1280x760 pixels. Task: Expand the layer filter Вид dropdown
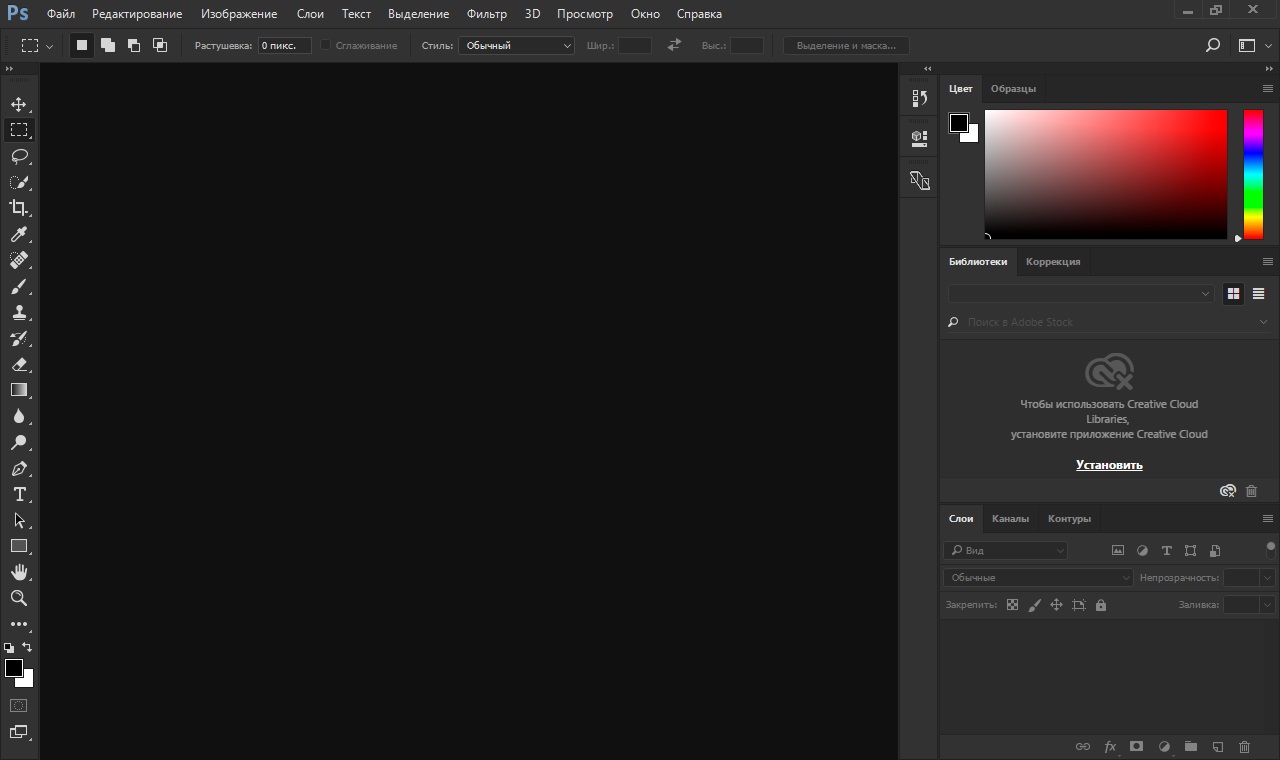[1006, 550]
